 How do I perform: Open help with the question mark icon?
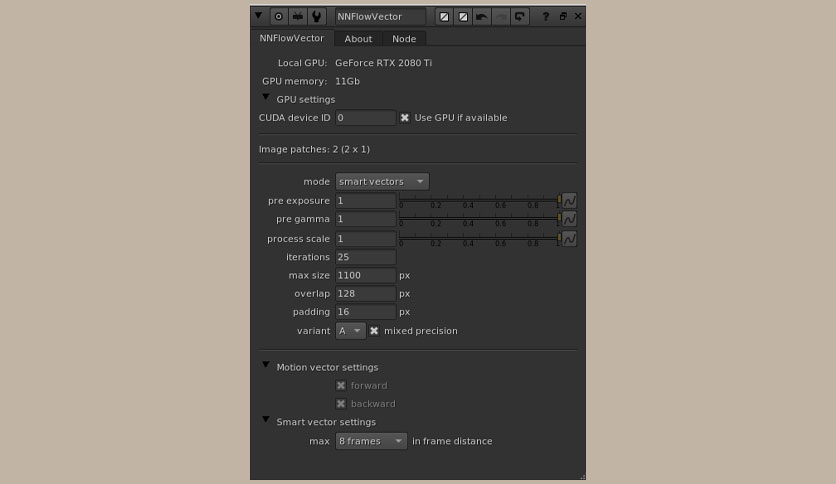tap(545, 17)
